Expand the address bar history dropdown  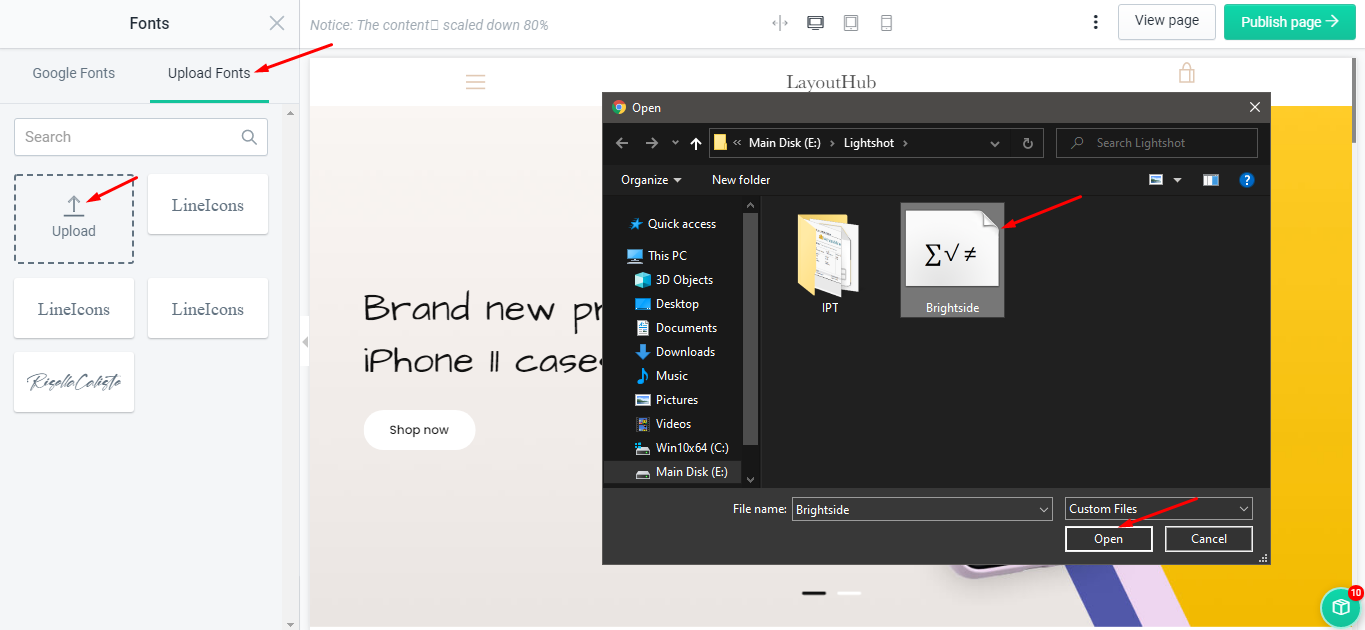[x=995, y=143]
